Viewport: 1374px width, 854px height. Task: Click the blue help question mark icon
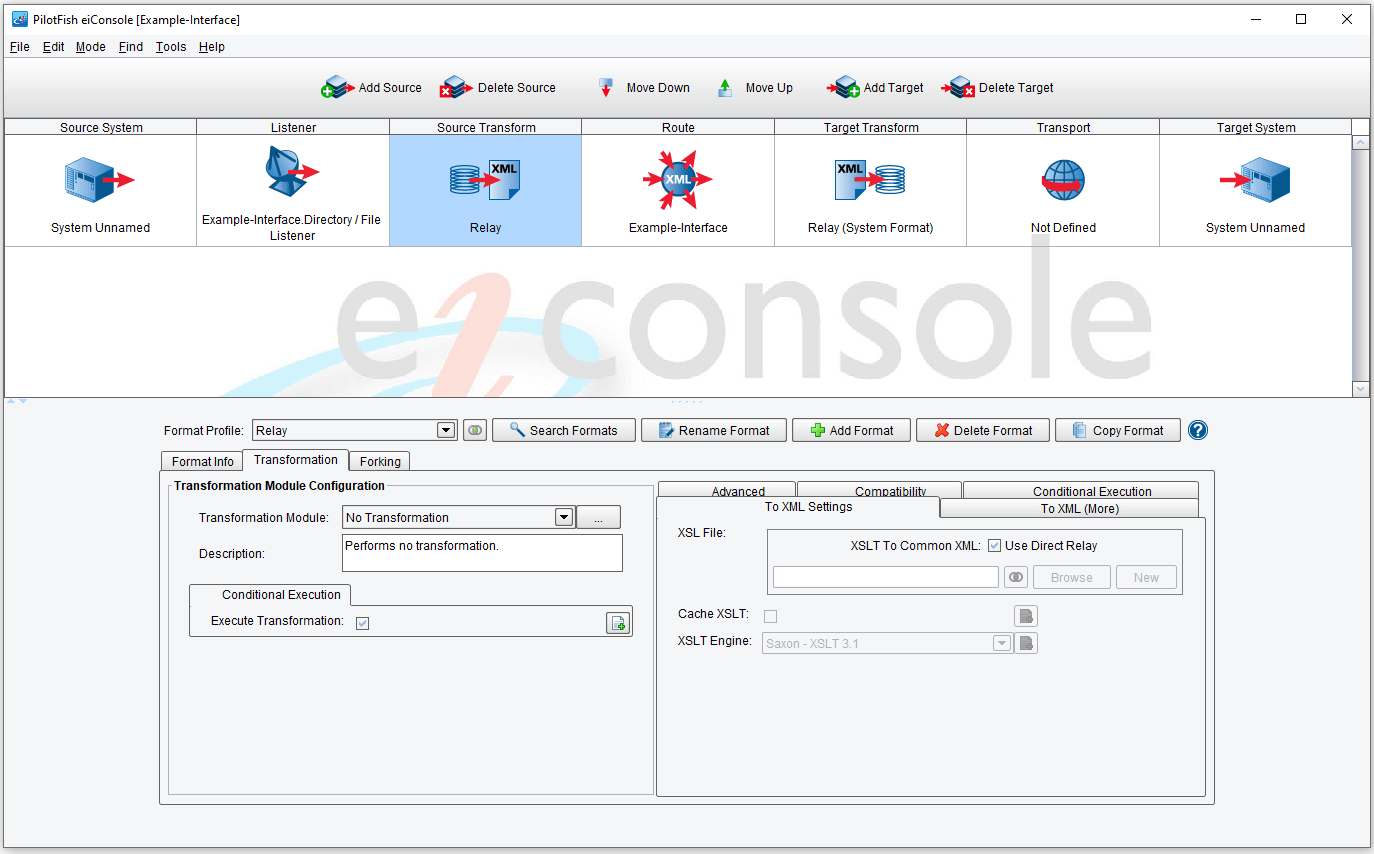pos(1198,430)
